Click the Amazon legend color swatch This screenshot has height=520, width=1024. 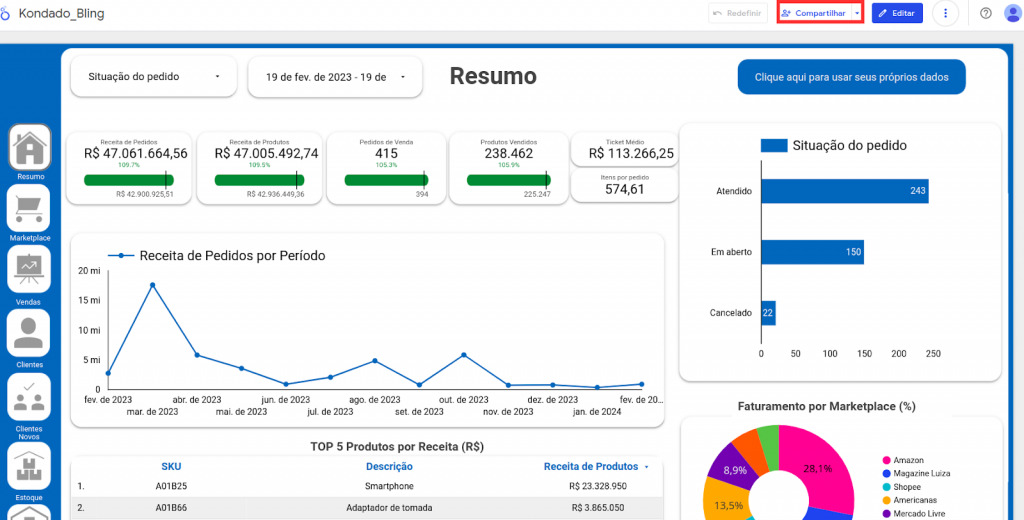(x=887, y=459)
